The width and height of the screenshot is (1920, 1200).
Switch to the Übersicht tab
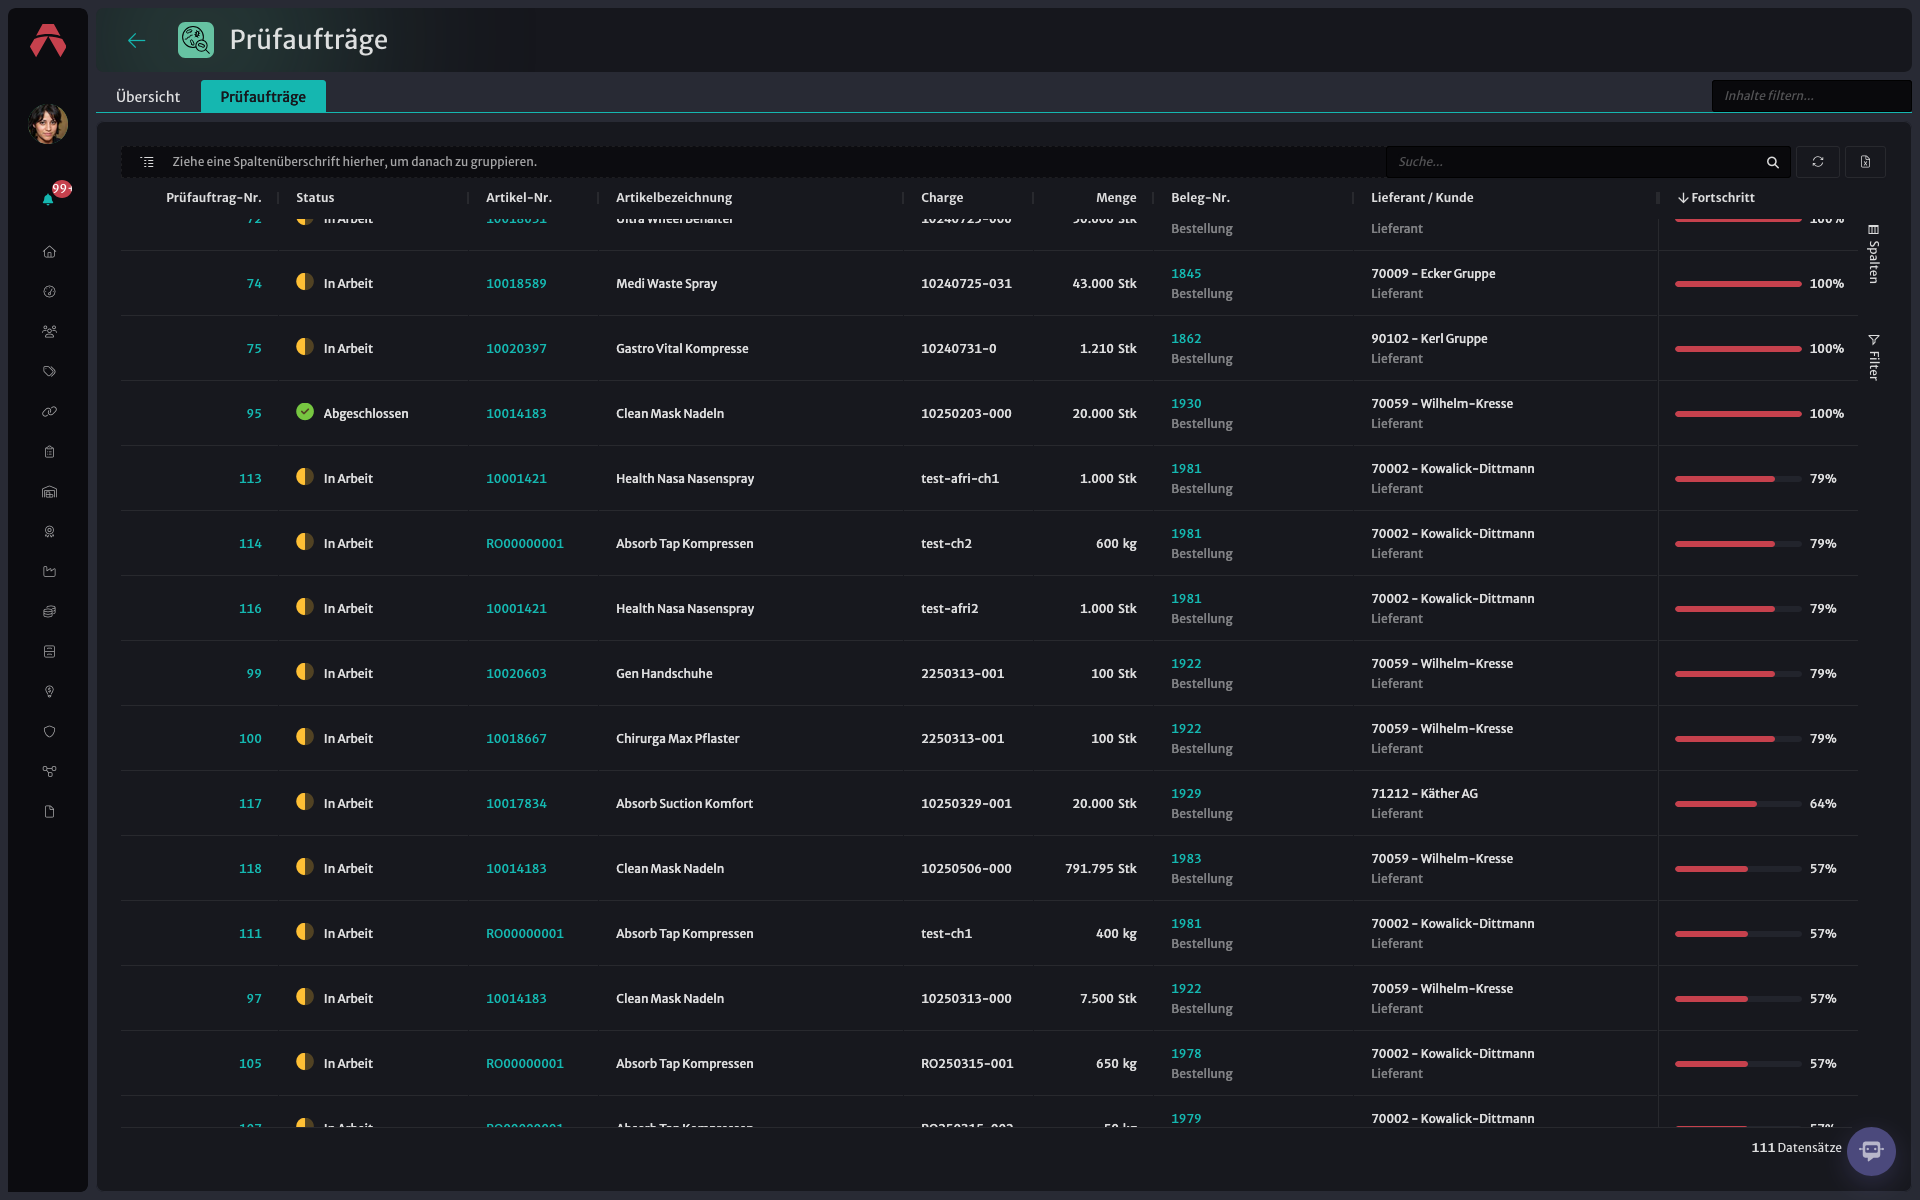(148, 97)
